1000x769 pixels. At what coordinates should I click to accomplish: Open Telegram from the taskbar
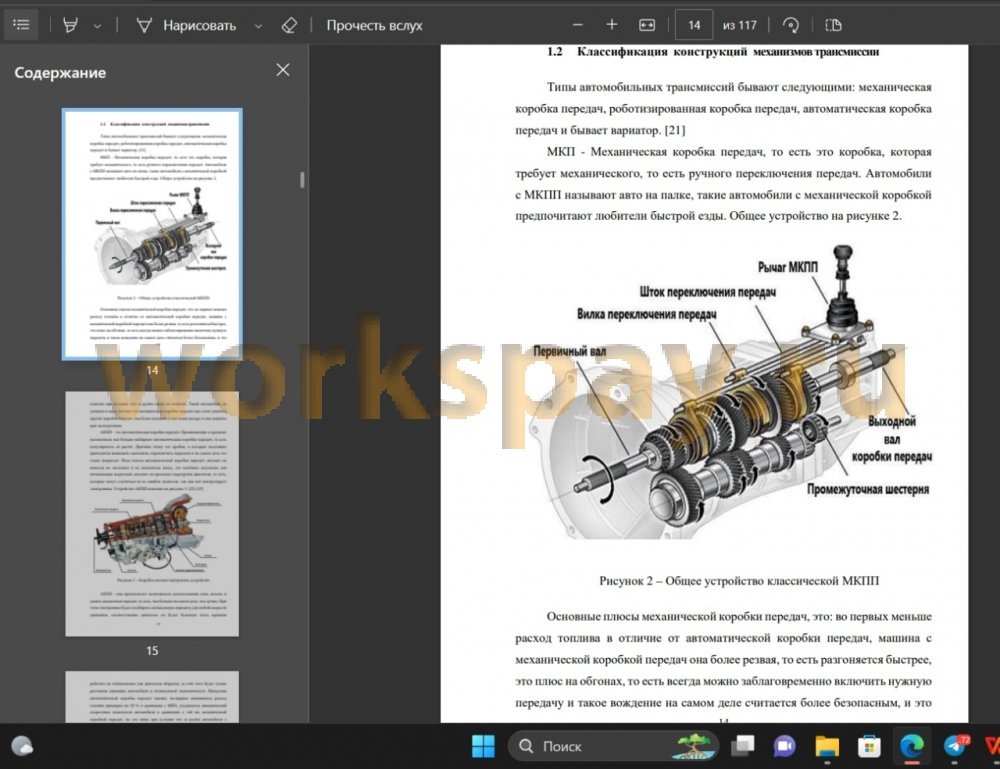pyautogui.click(x=955, y=745)
